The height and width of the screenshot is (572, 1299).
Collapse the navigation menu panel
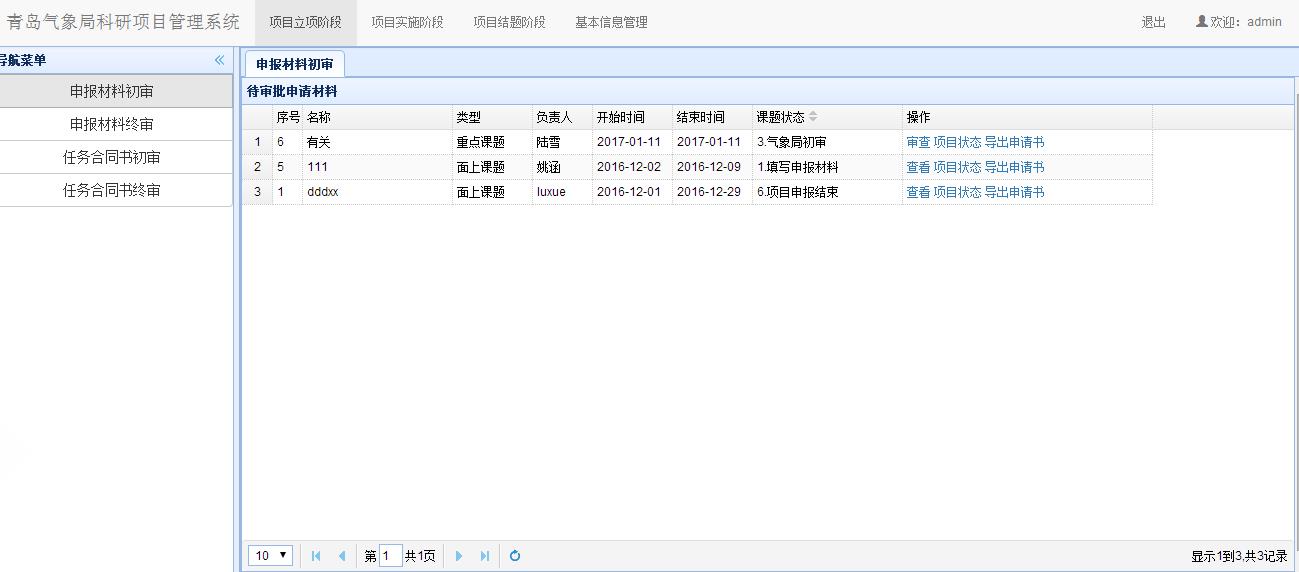tap(219, 60)
